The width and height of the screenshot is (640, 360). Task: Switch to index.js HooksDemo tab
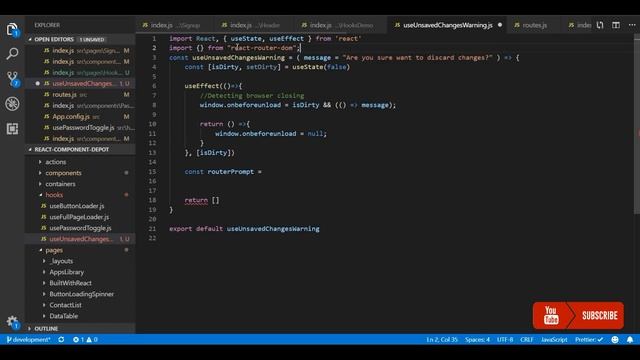pos(341,25)
